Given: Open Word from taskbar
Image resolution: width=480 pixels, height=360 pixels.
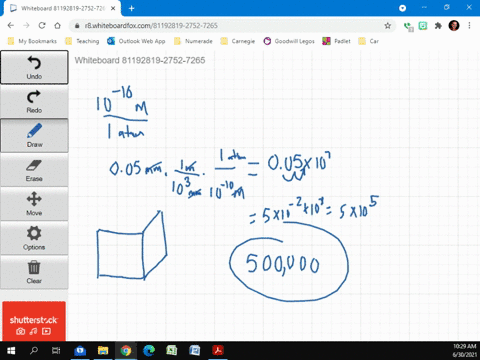Looking at the screenshot, I should [x=195, y=351].
